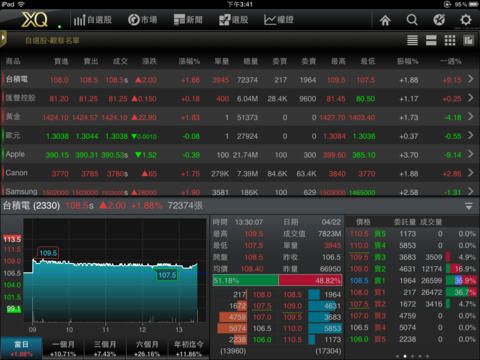
Task: Switch to list view layout icon
Action: coord(412,40)
